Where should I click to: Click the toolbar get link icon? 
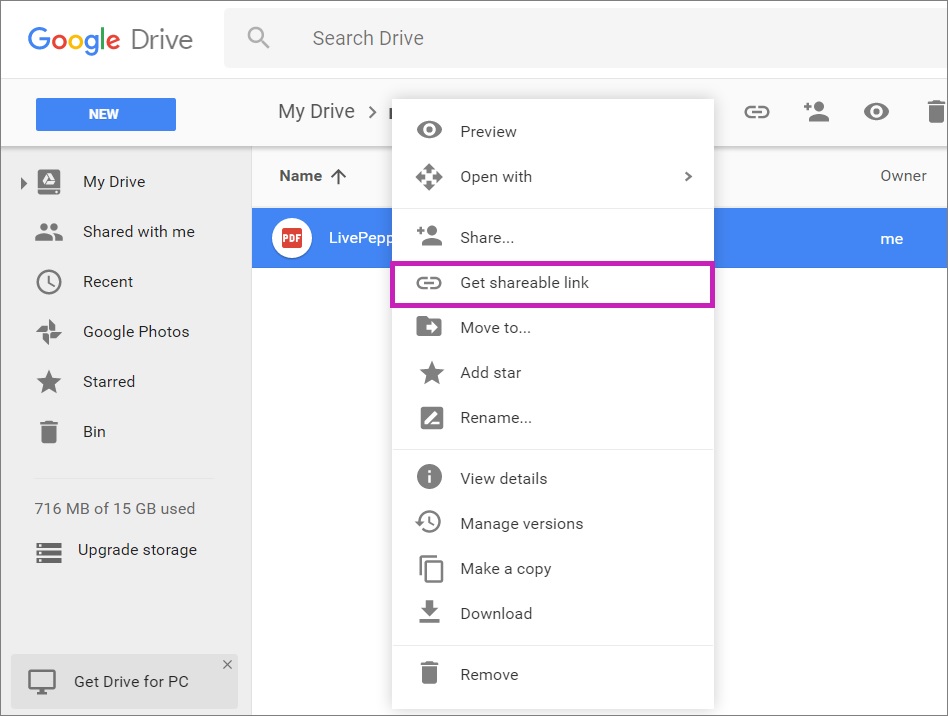(x=756, y=112)
